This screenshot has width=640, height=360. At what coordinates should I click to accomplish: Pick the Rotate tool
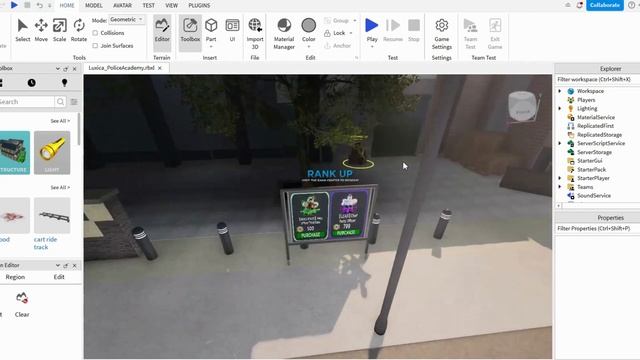pos(79,30)
